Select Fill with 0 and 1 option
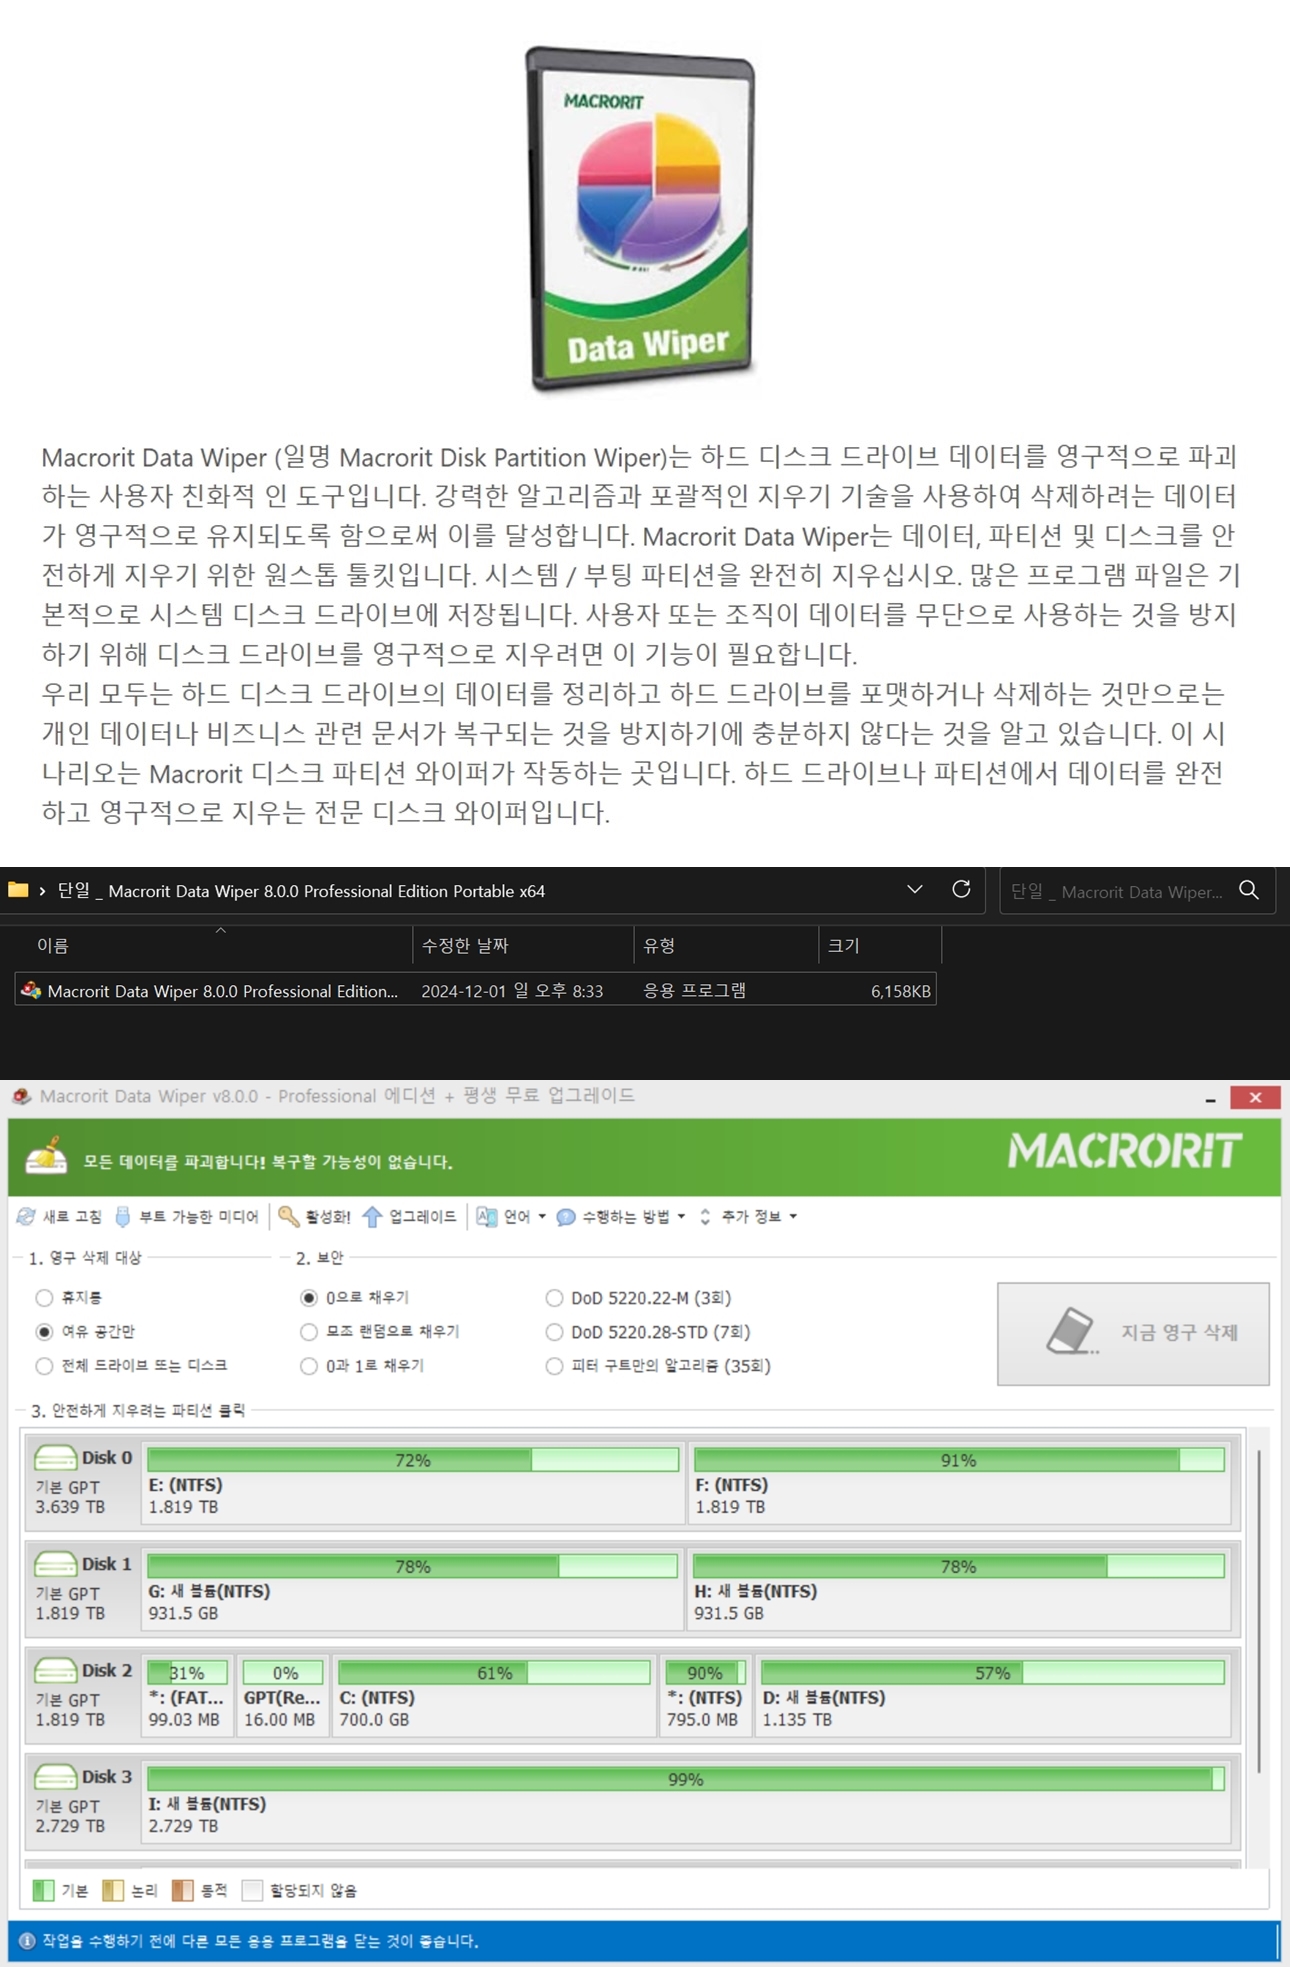The image size is (1290, 1967). pos(309,1366)
